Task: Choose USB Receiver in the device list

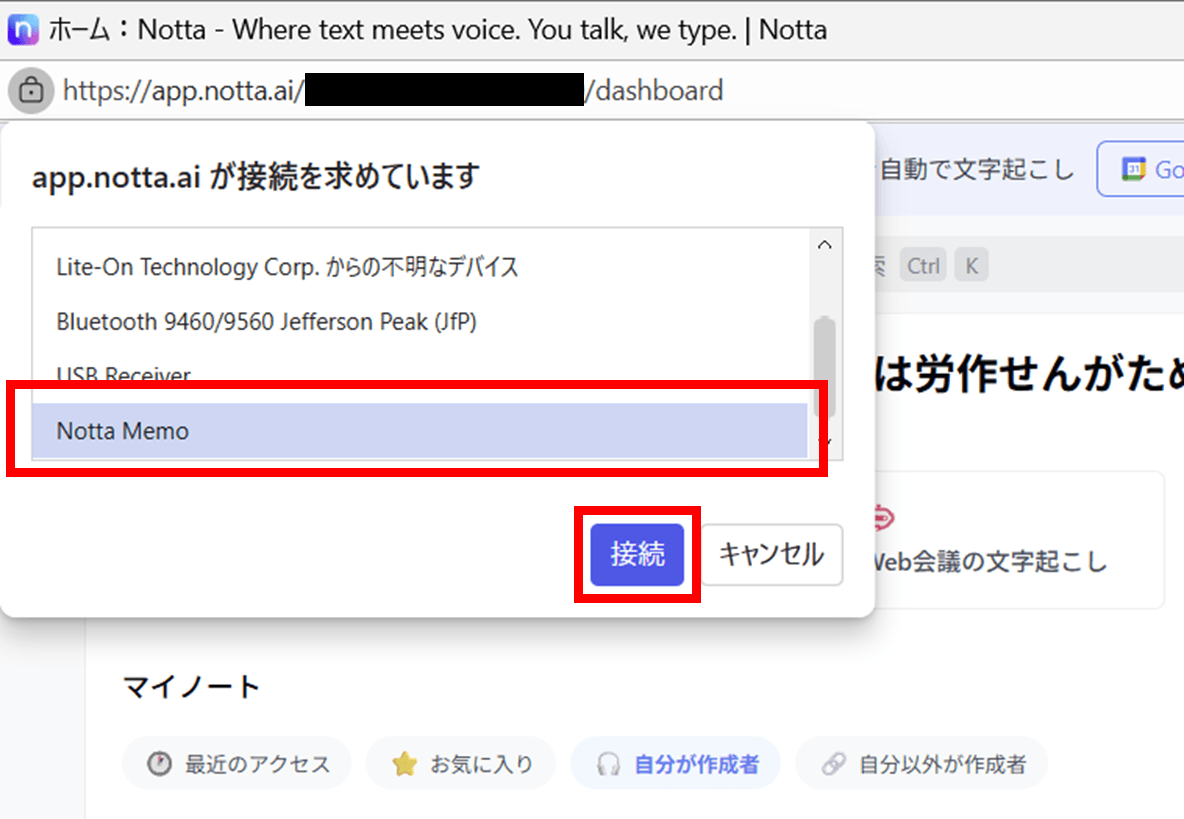Action: click(124, 375)
